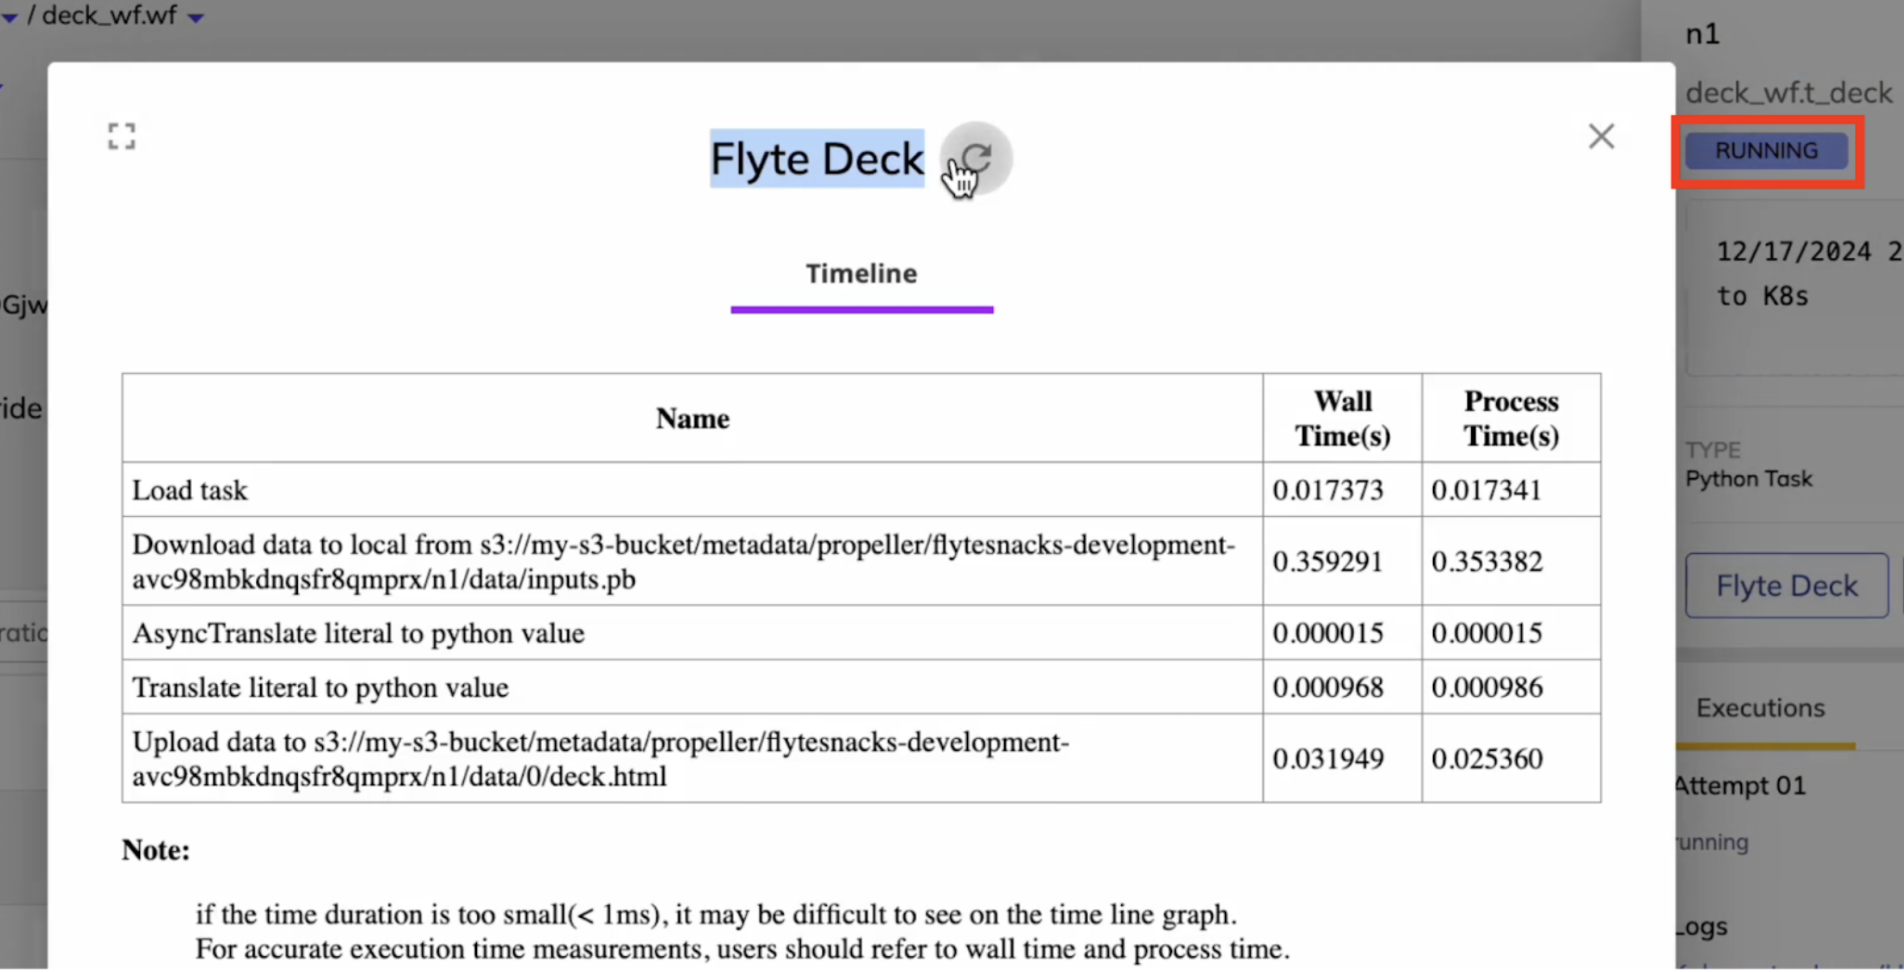Viewport: 1904px width, 972px height.
Task: Click wall time value 0.359291
Action: point(1328,561)
